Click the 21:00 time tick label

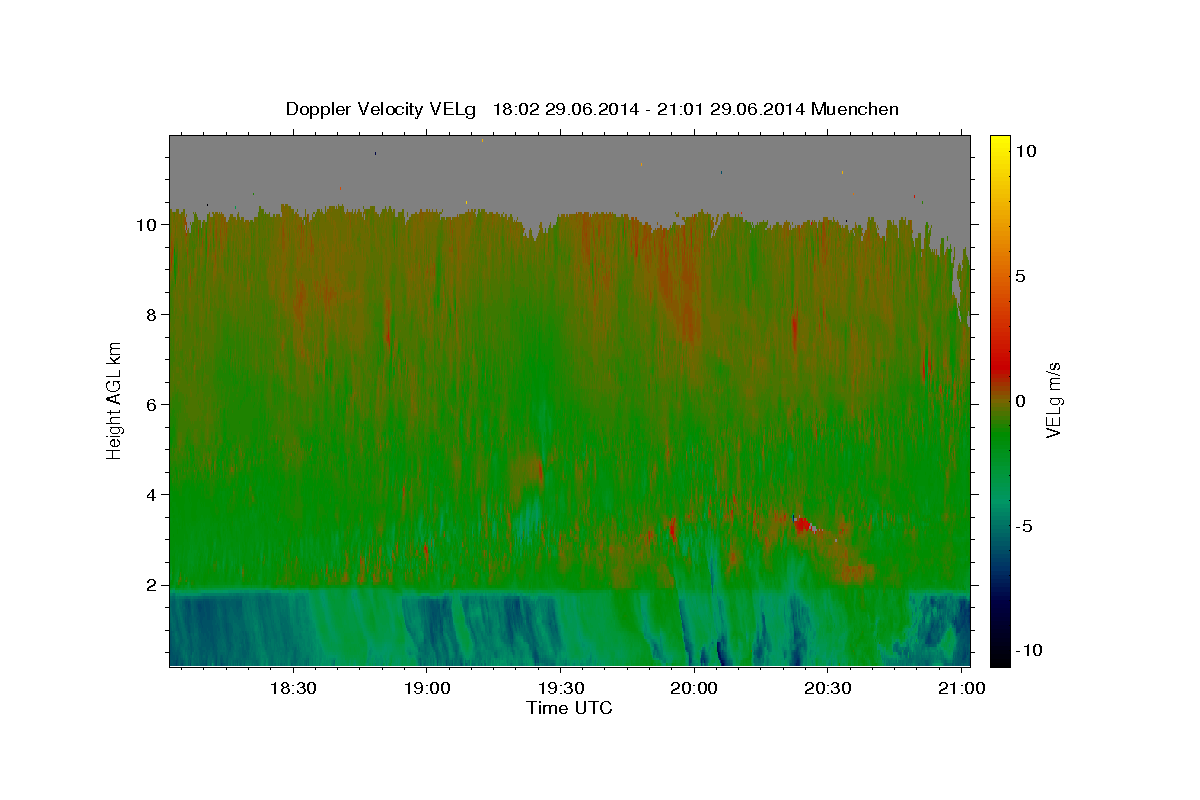[962, 689]
